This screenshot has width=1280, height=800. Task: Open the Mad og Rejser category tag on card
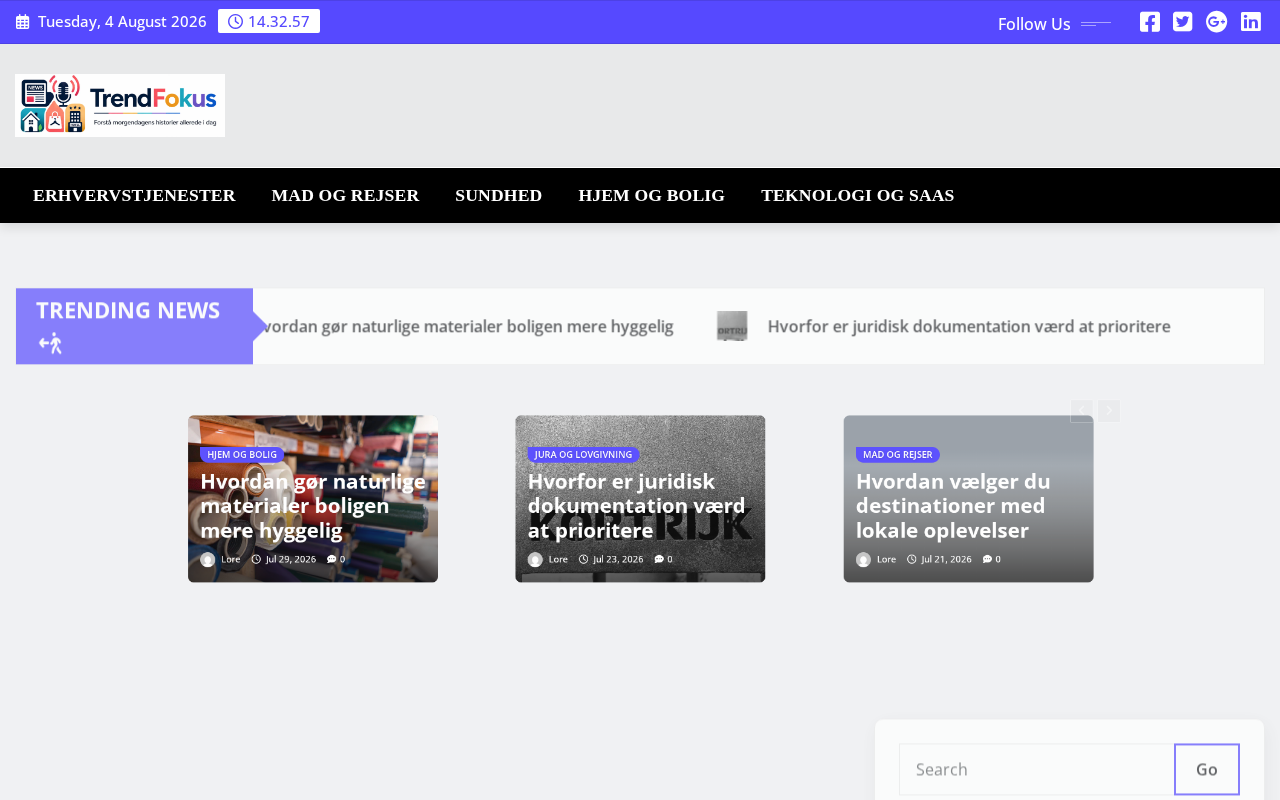point(898,455)
